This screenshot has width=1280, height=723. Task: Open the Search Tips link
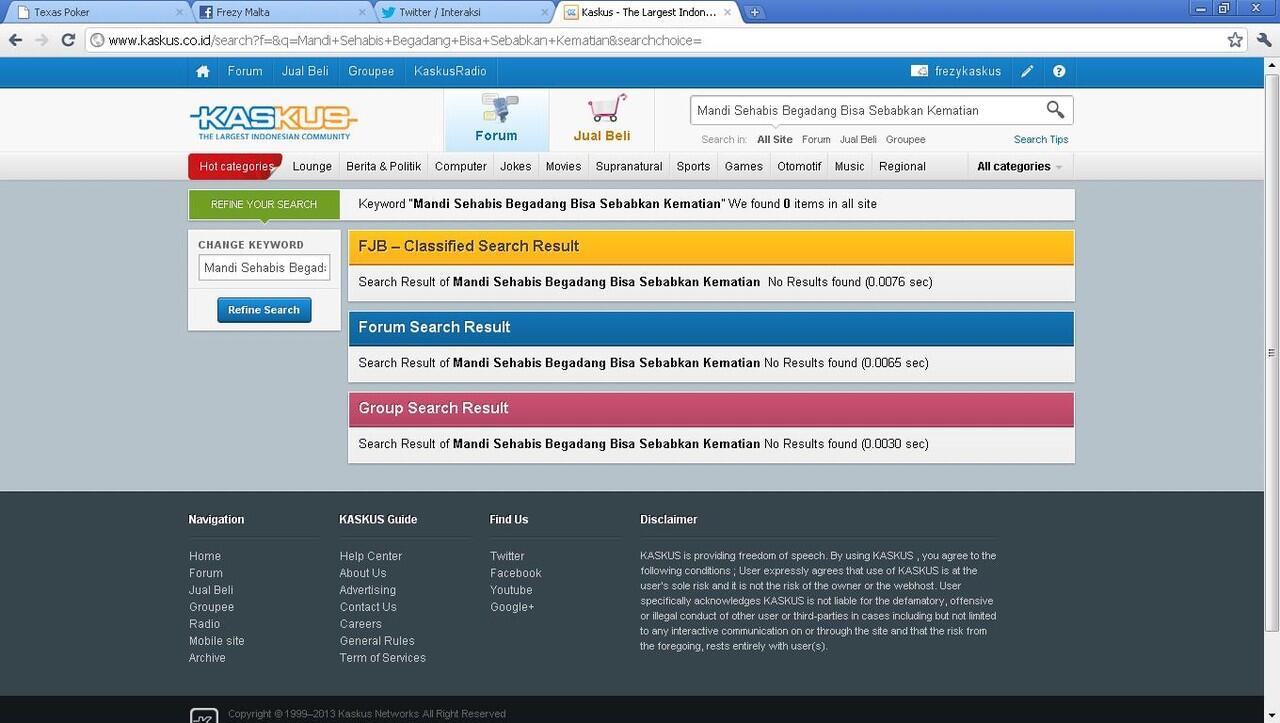[x=1041, y=140]
